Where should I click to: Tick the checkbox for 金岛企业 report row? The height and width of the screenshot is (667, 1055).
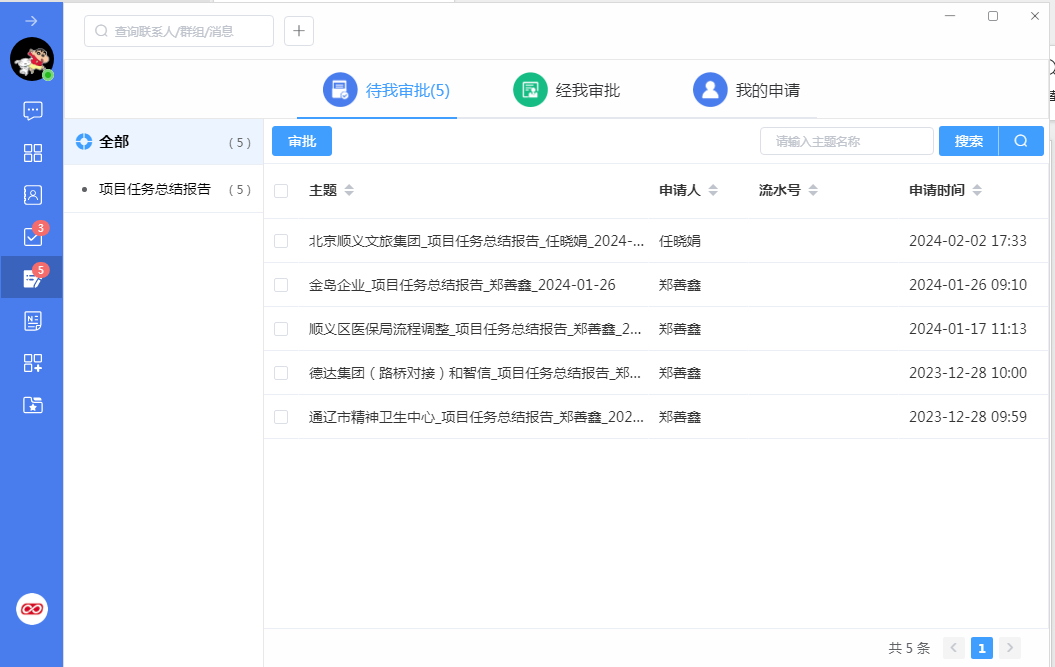click(281, 285)
